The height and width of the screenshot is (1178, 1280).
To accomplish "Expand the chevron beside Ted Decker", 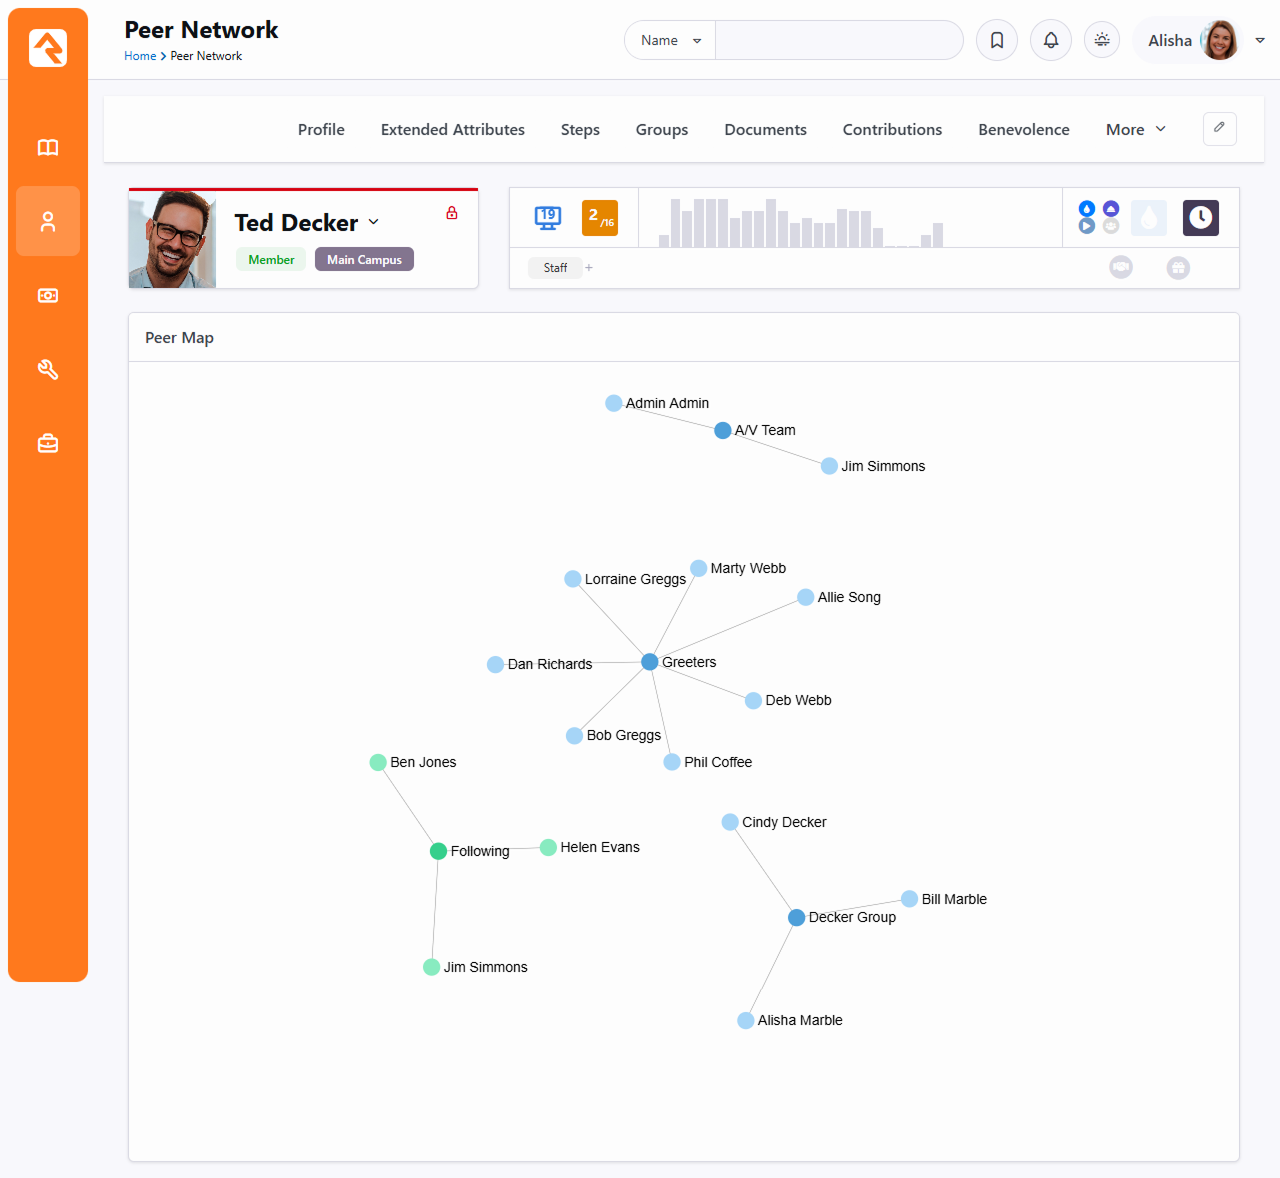I will [x=374, y=222].
